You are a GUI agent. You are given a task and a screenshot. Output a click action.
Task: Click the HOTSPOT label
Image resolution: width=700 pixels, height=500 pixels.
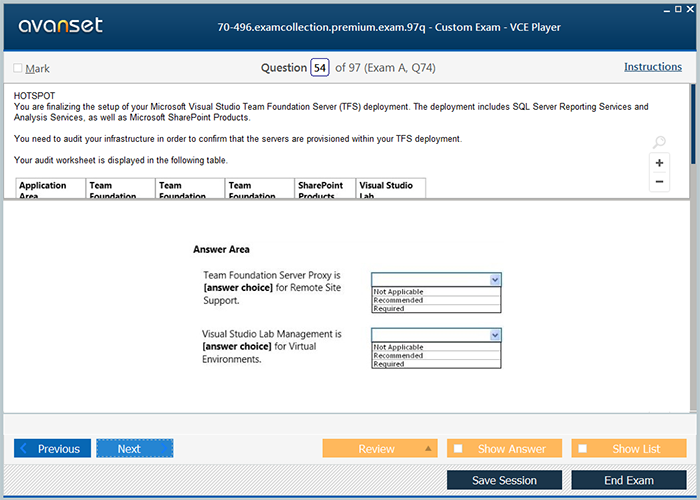(34, 96)
